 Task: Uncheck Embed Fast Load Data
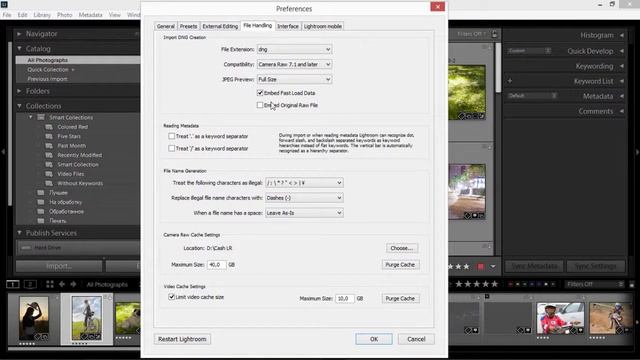260,93
